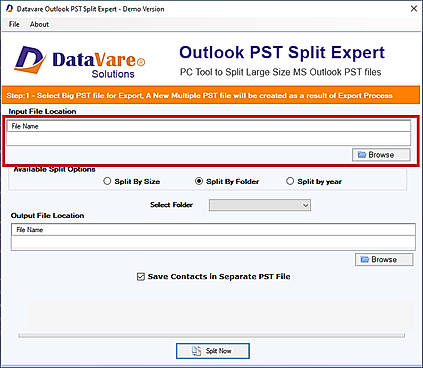Click the DataVare Solutions logo
423x368 pixels.
[x=80, y=62]
